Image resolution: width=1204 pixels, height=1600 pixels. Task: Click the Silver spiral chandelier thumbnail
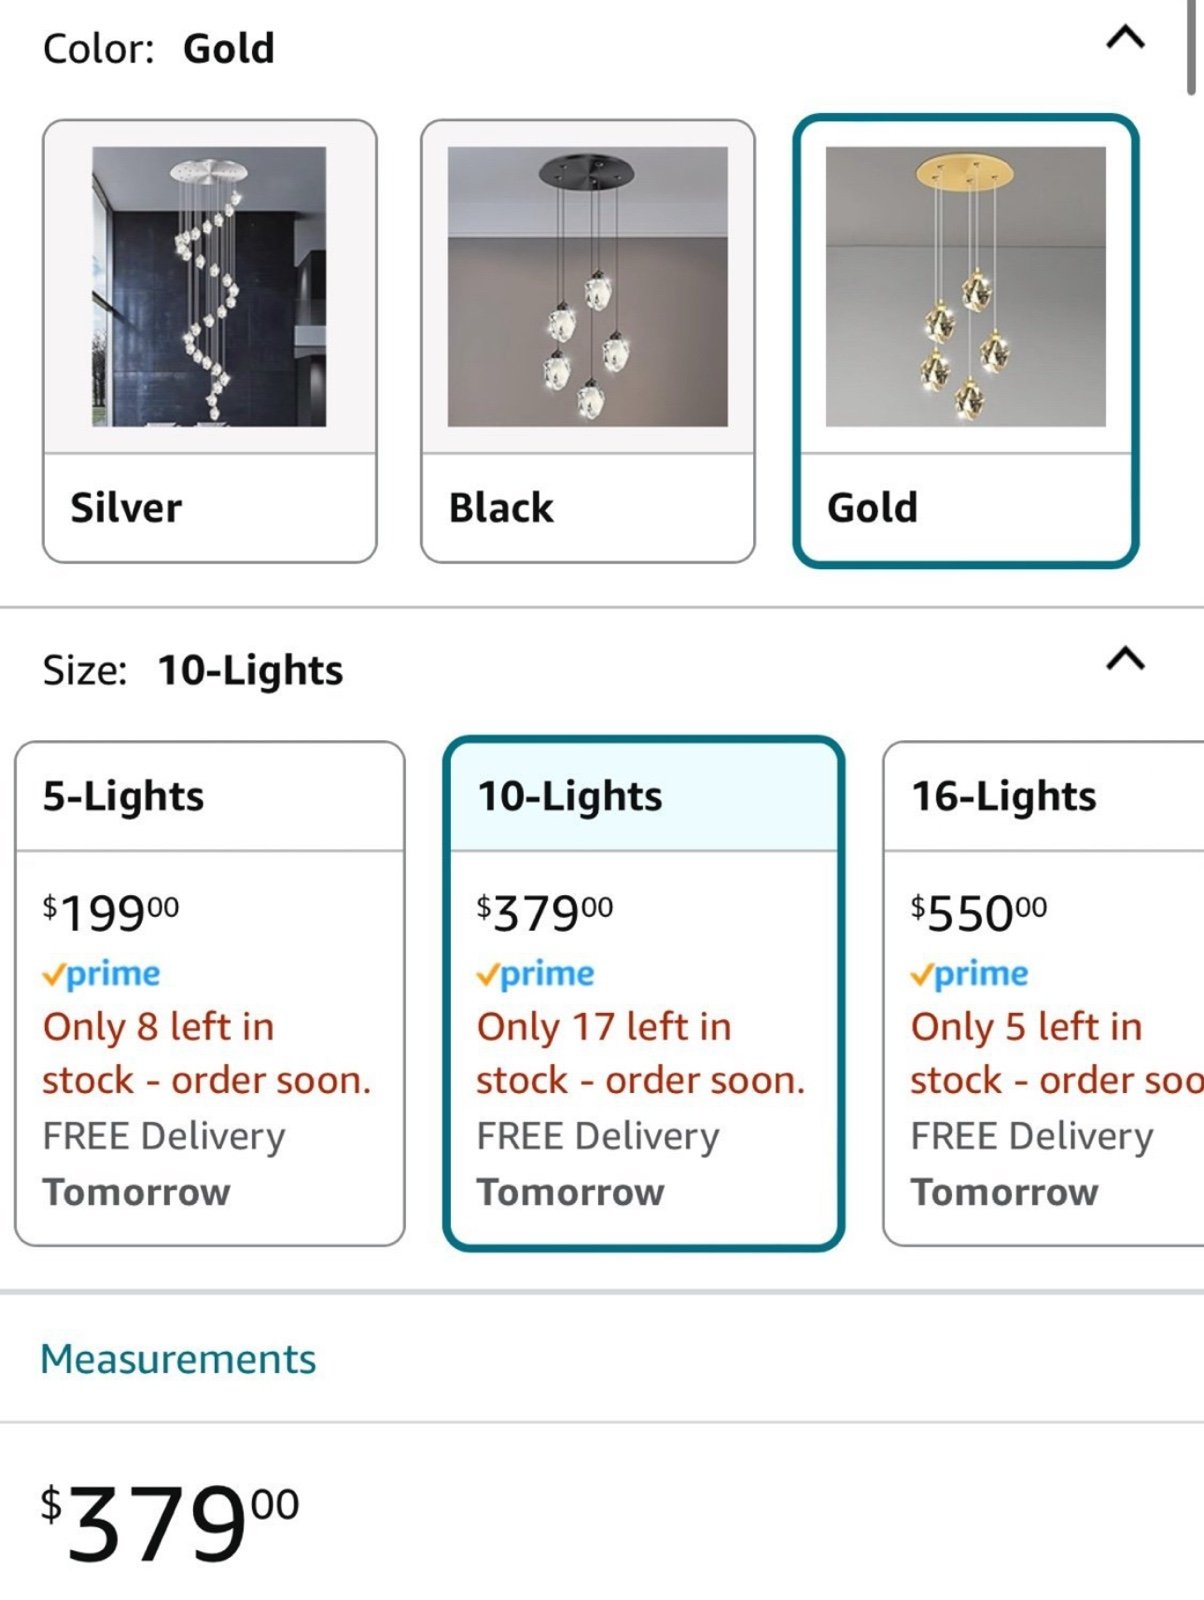[x=209, y=287]
